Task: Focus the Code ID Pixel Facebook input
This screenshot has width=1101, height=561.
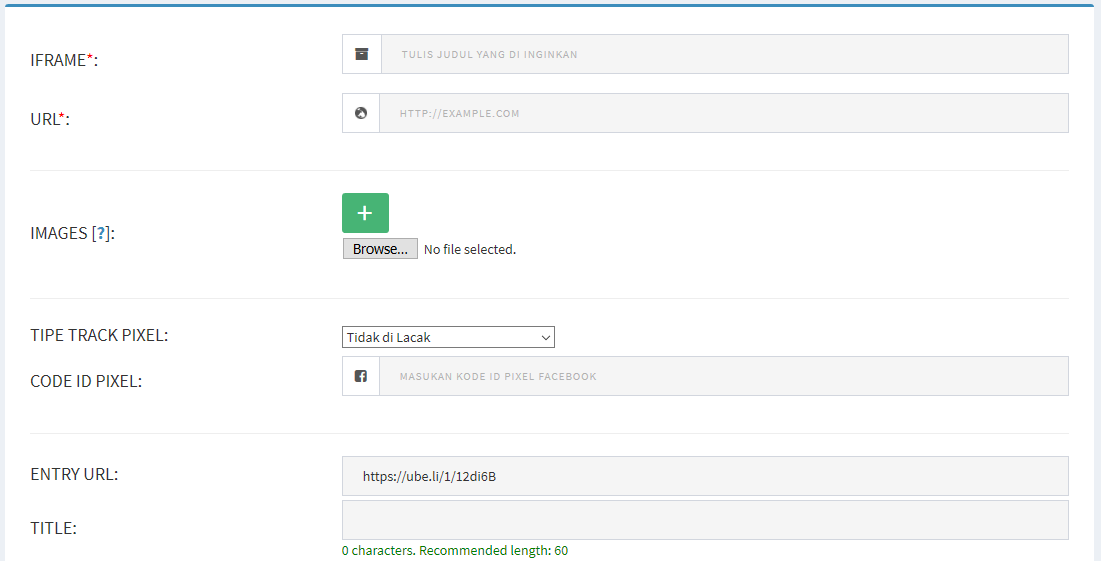Action: pos(724,376)
